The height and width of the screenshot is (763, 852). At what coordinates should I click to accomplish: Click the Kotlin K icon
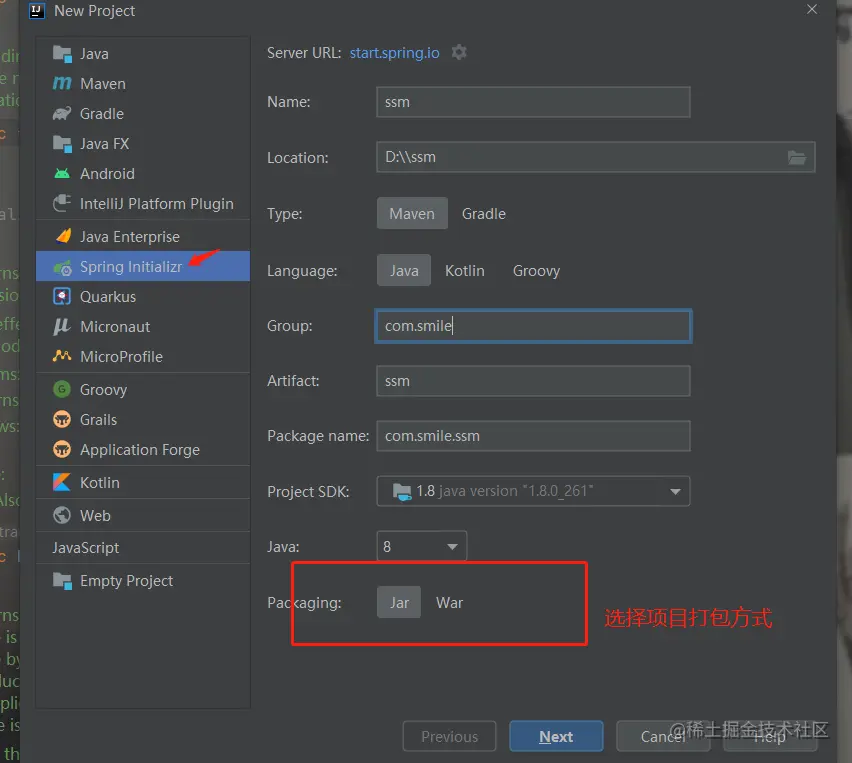point(62,483)
